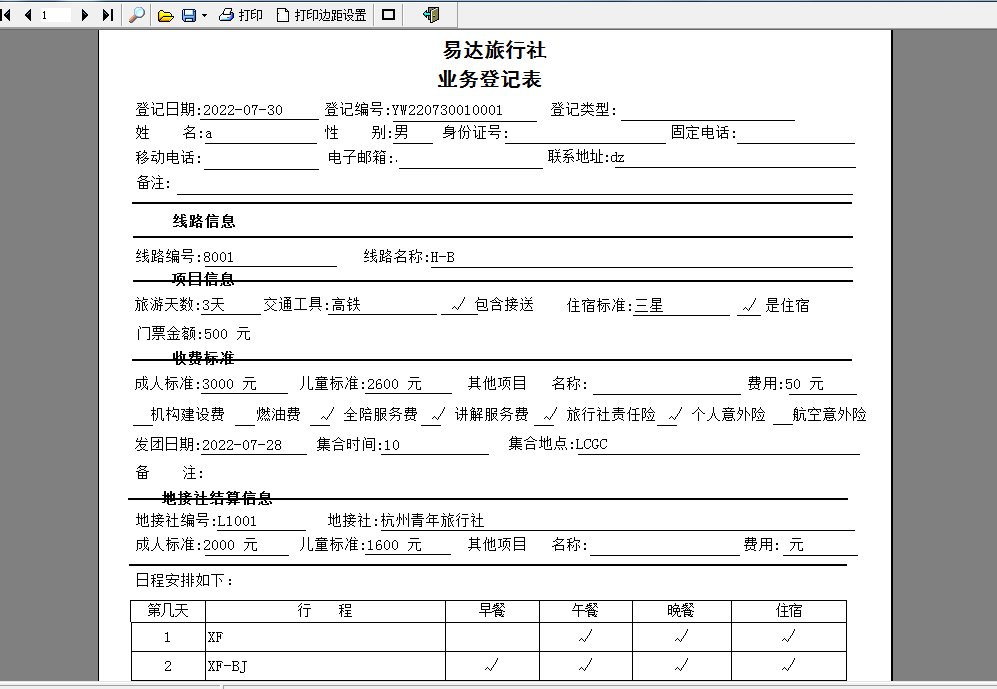This screenshot has height=689, width=997.
Task: Click settlement child standard 1600 元
Action: [394, 545]
